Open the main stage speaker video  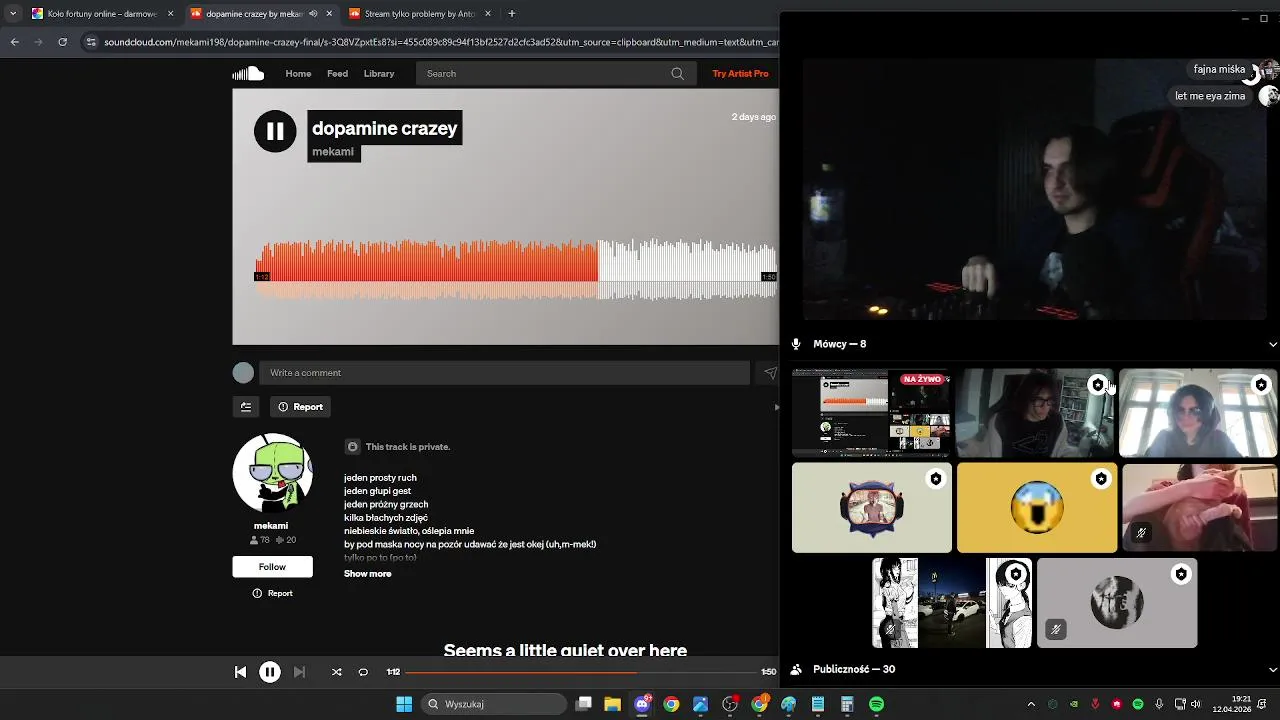point(1034,190)
